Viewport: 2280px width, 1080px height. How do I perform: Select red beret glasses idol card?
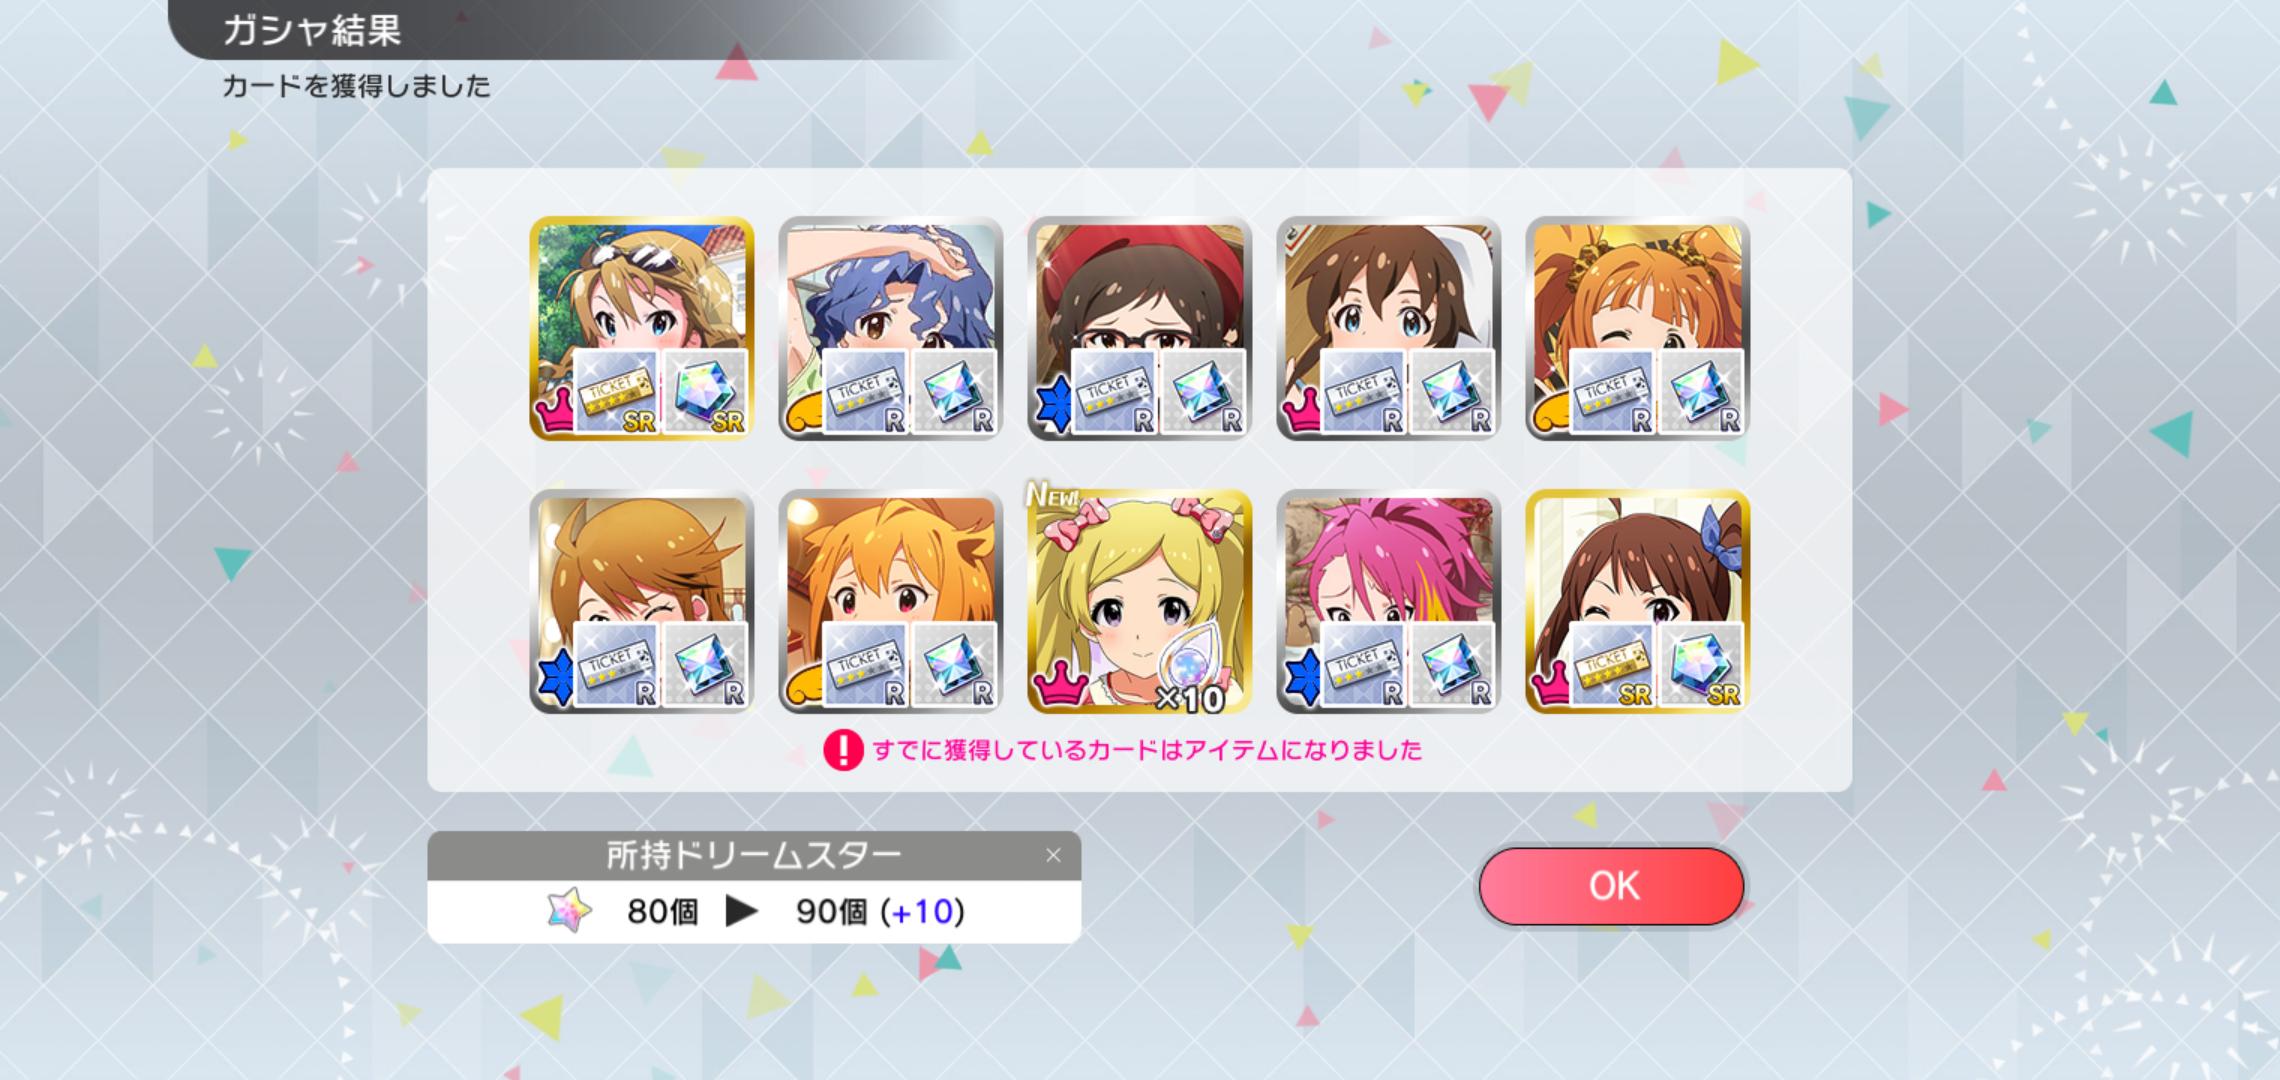point(1139,328)
